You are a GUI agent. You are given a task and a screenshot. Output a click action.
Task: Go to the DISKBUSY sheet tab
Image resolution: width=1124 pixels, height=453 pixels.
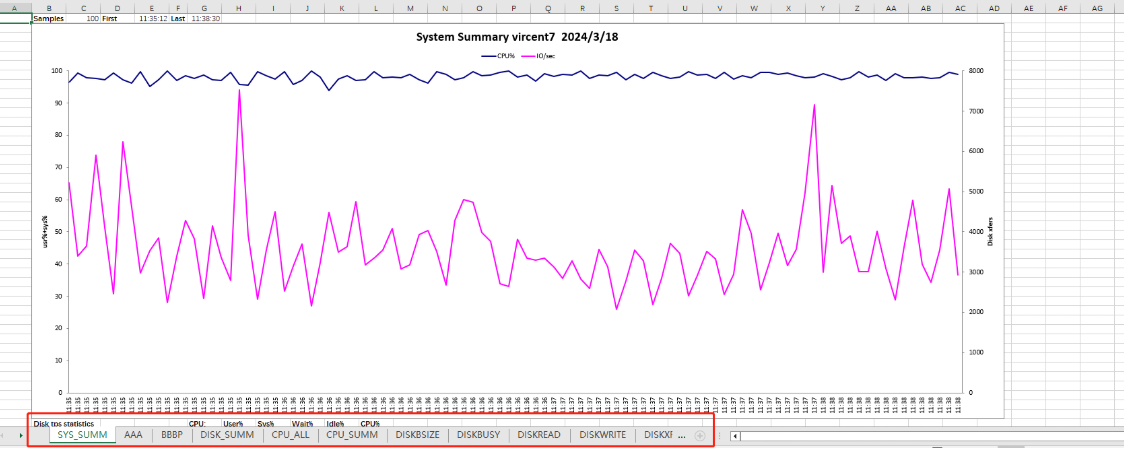click(x=479, y=435)
